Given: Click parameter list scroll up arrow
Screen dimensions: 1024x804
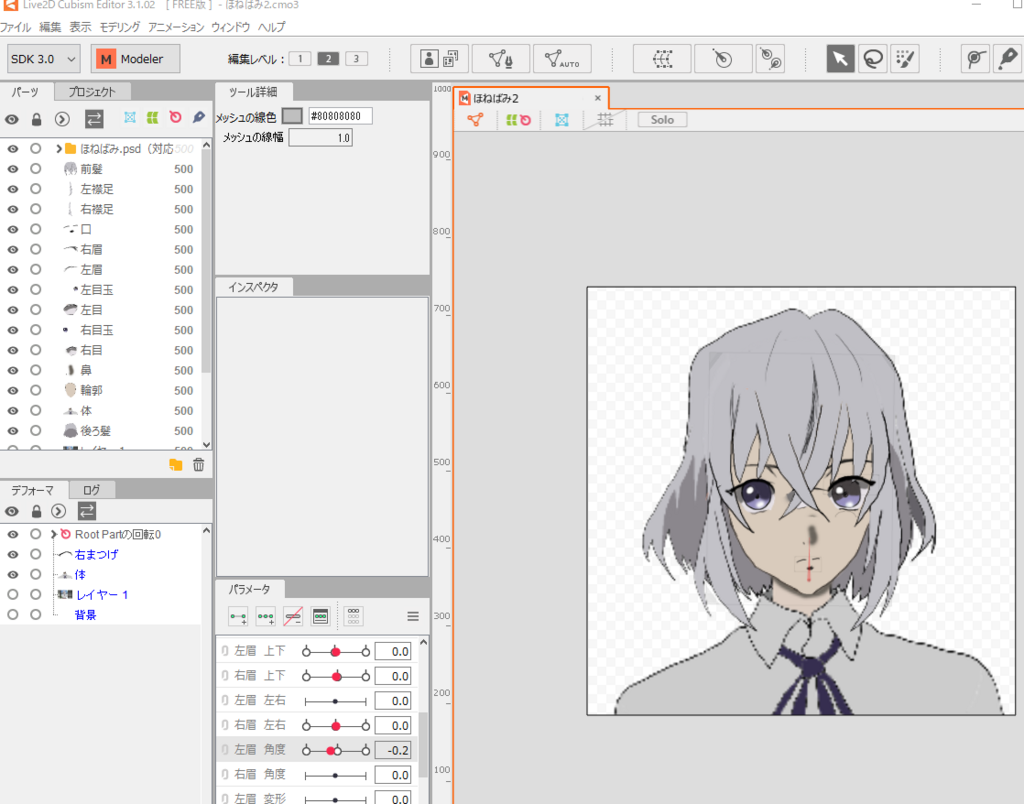Looking at the screenshot, I should coord(423,643).
